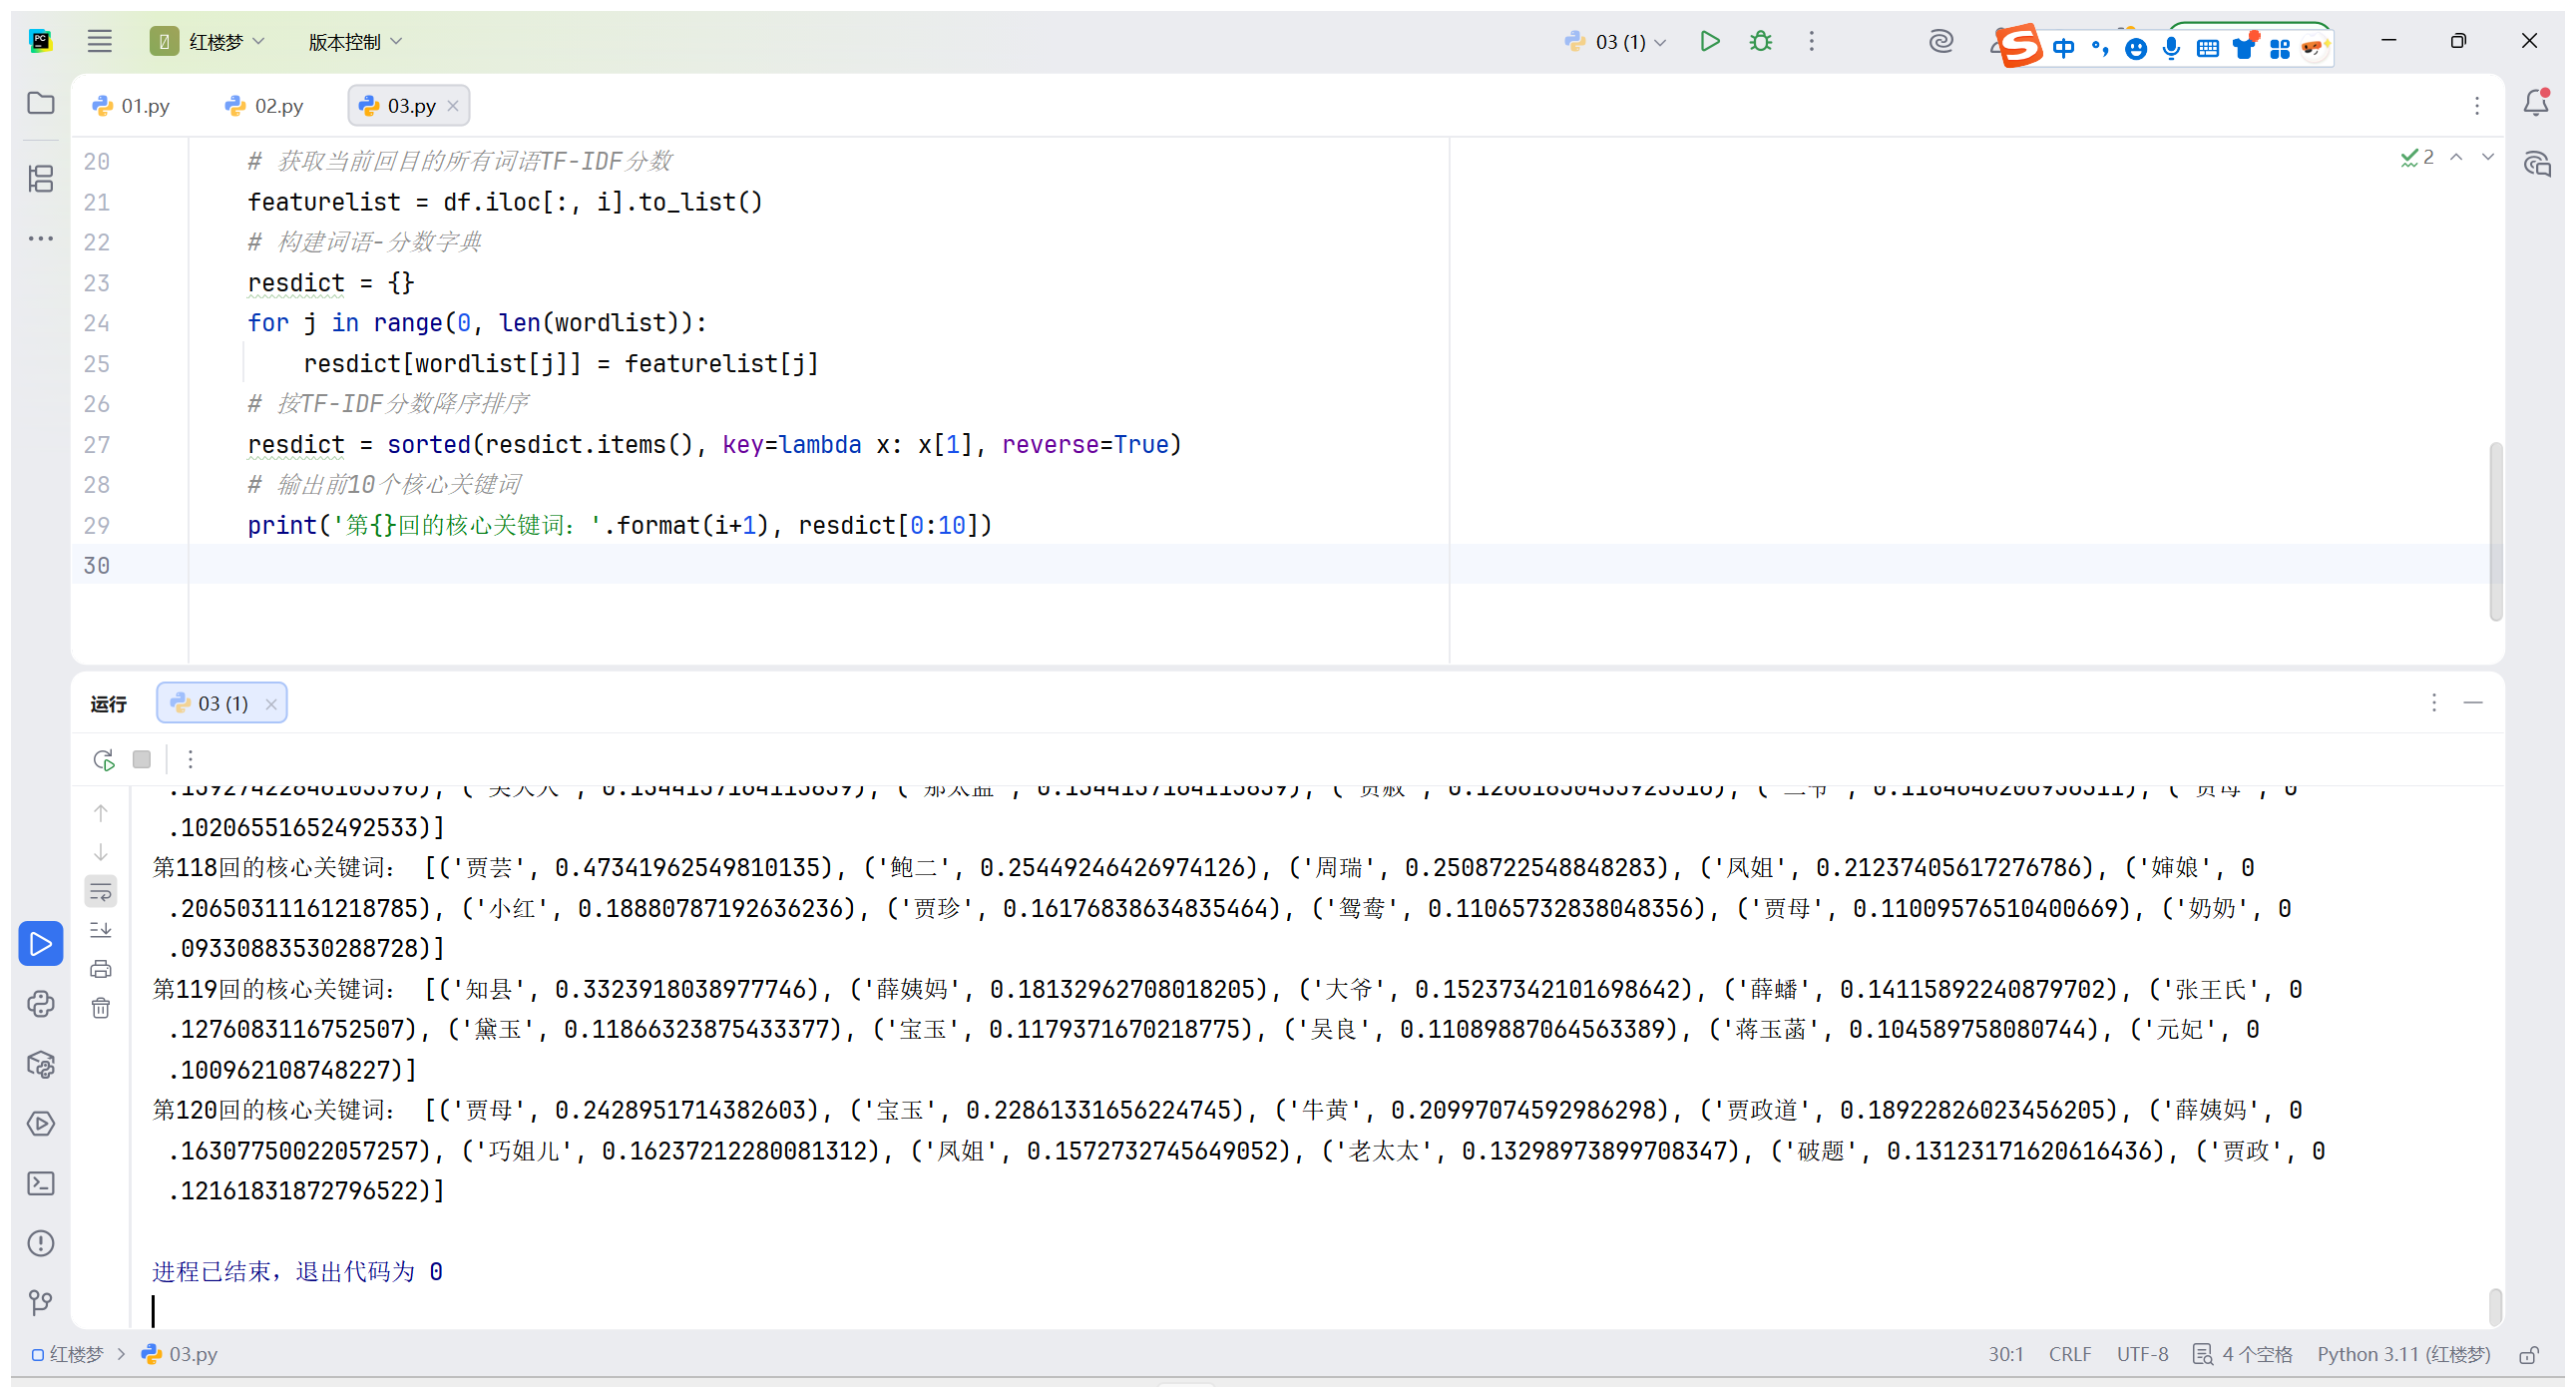The image size is (2576, 1387).
Task: Toggle scroll to end in the console
Action: click(x=101, y=930)
